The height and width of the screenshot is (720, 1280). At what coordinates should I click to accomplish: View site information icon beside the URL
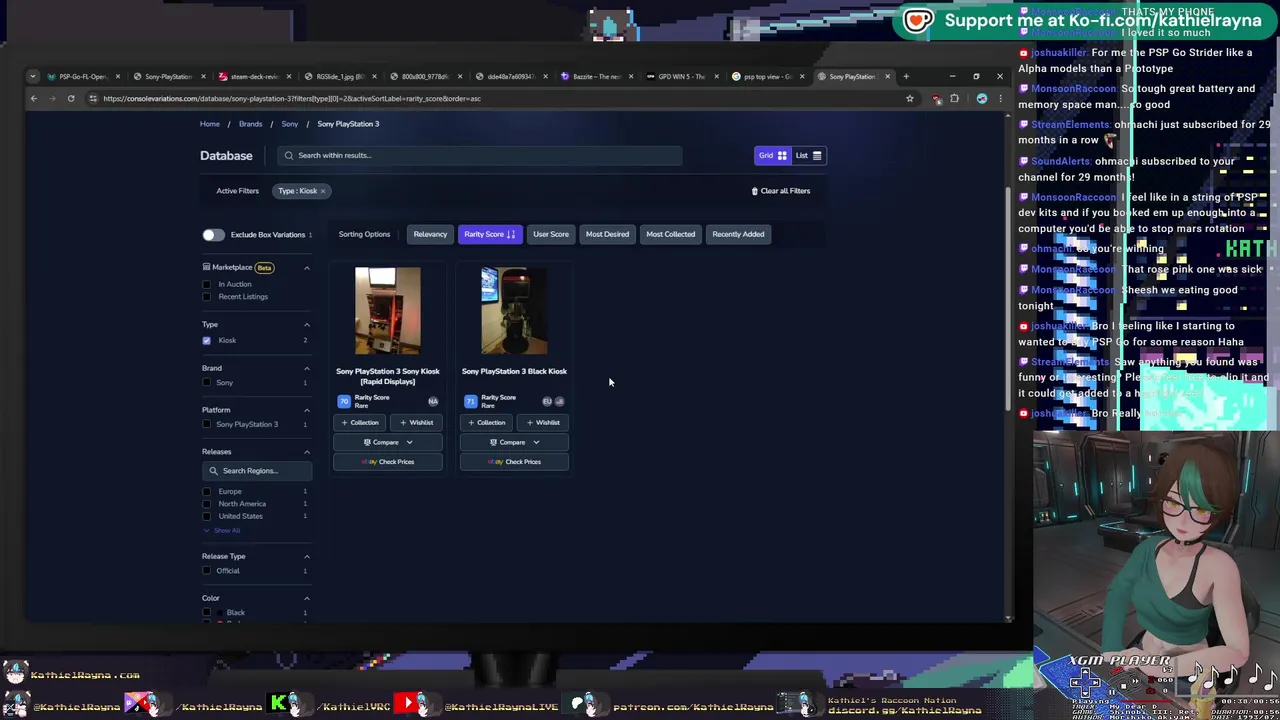[x=92, y=99]
